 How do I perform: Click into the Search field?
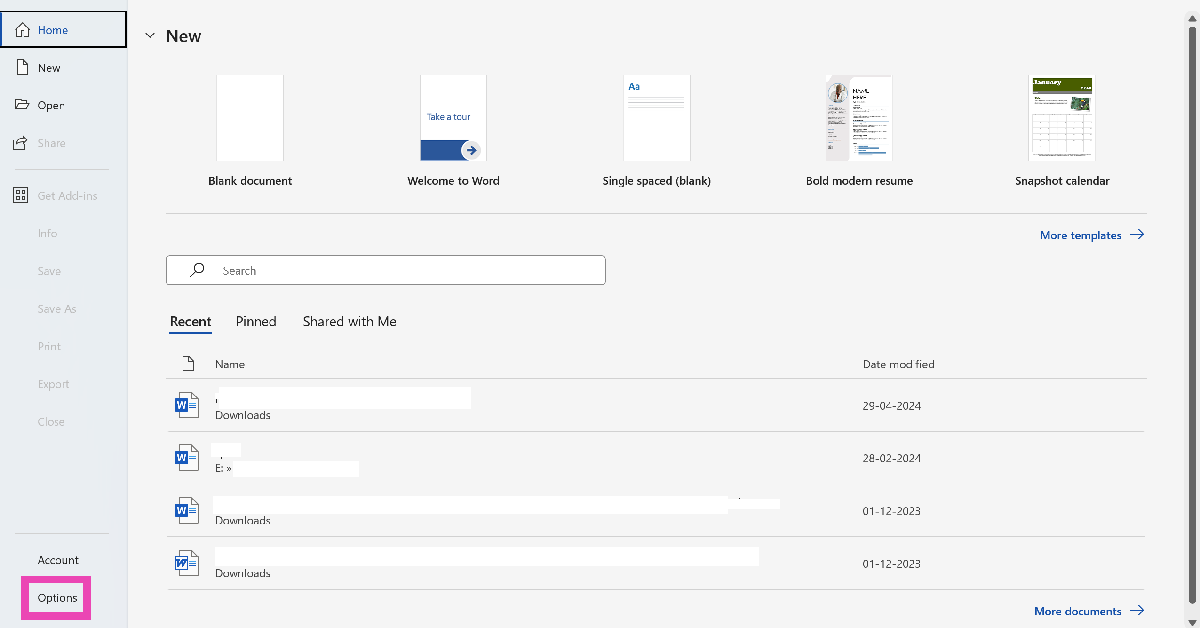(x=386, y=270)
